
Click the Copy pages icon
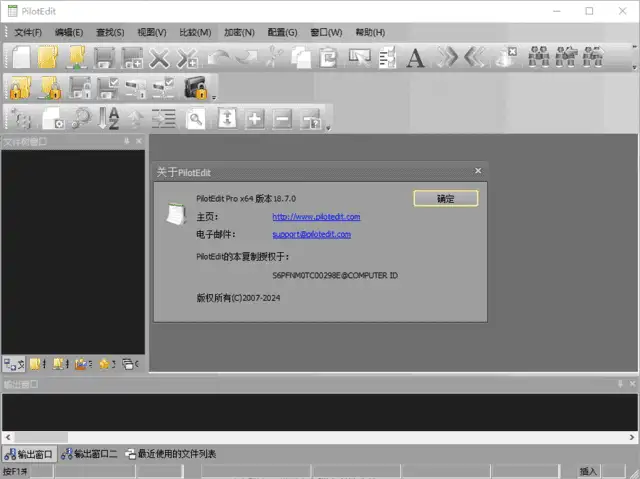tap(301, 57)
